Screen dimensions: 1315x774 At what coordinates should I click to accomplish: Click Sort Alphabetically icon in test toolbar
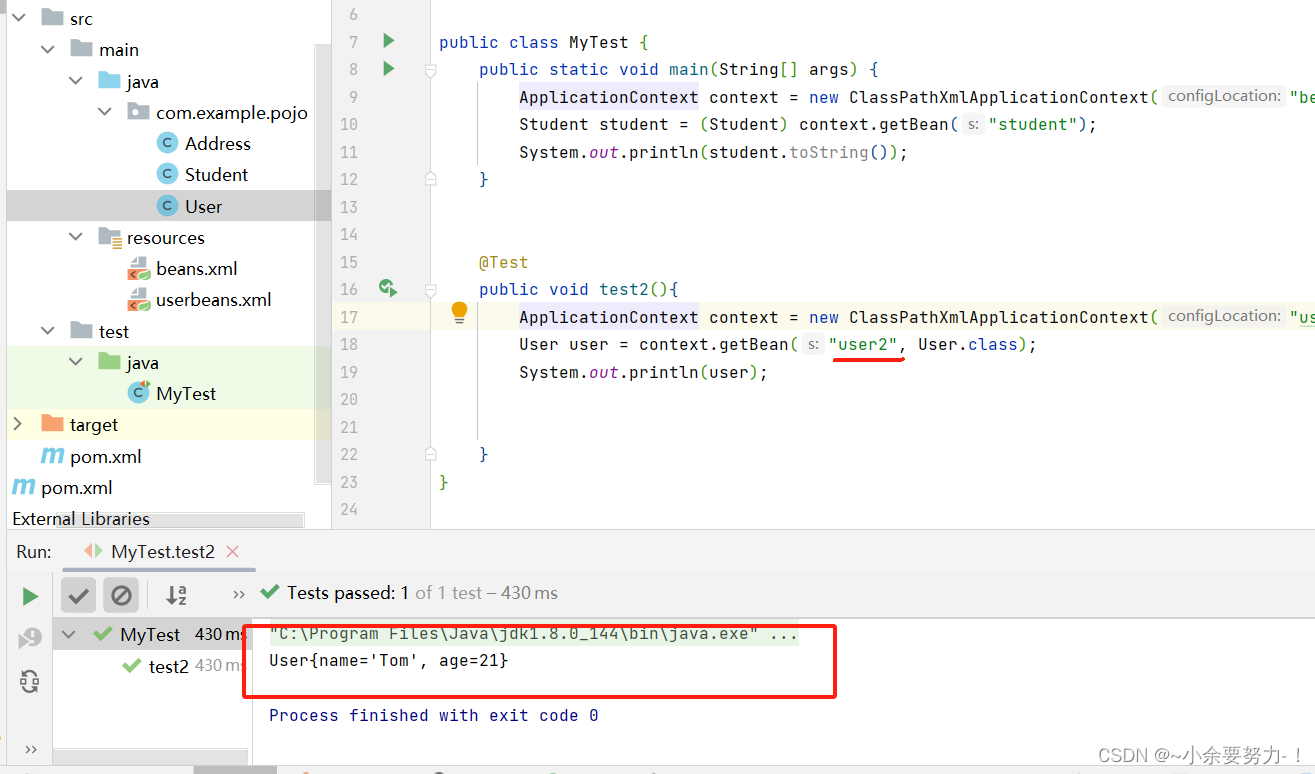coord(177,595)
